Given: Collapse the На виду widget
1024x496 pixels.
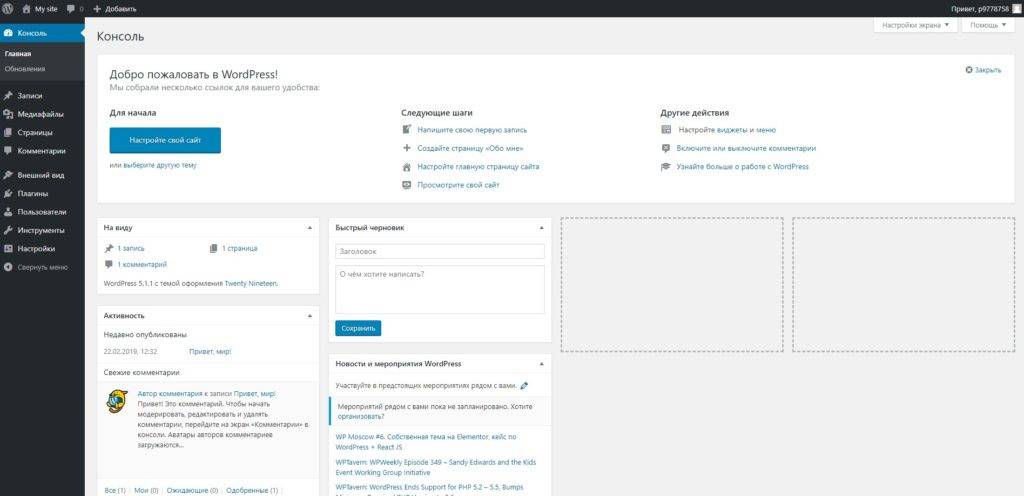Looking at the screenshot, I should [310, 228].
